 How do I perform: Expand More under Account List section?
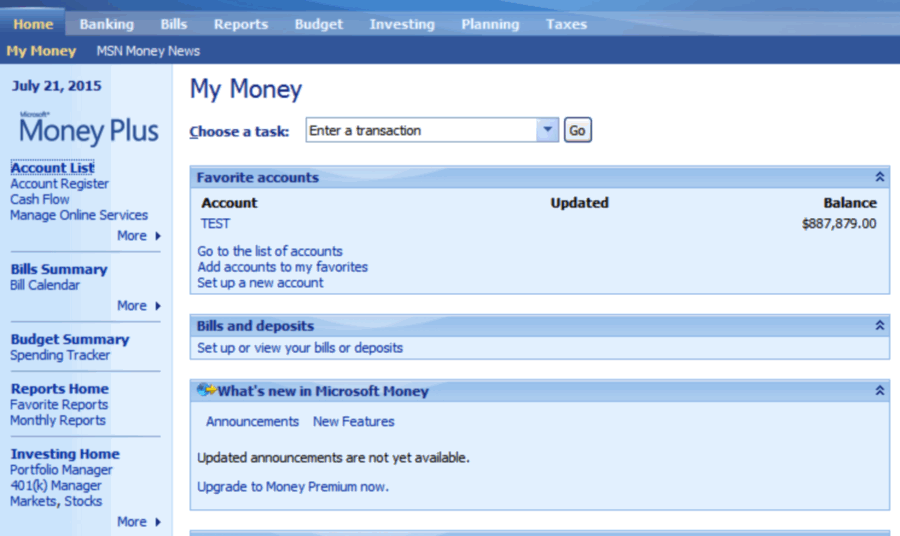(139, 236)
